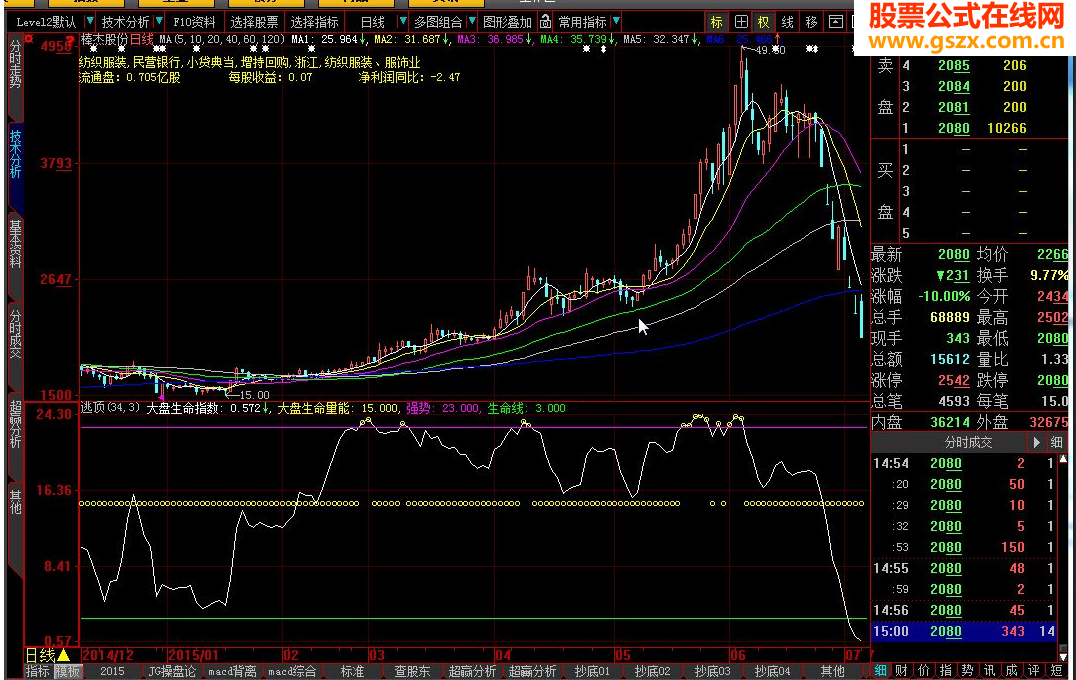Select the 势 trend icon at bottom right

pyautogui.click(x=966, y=670)
